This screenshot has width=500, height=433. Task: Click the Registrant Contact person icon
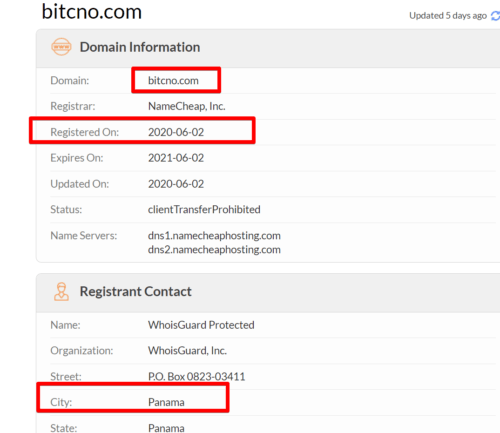tap(61, 292)
